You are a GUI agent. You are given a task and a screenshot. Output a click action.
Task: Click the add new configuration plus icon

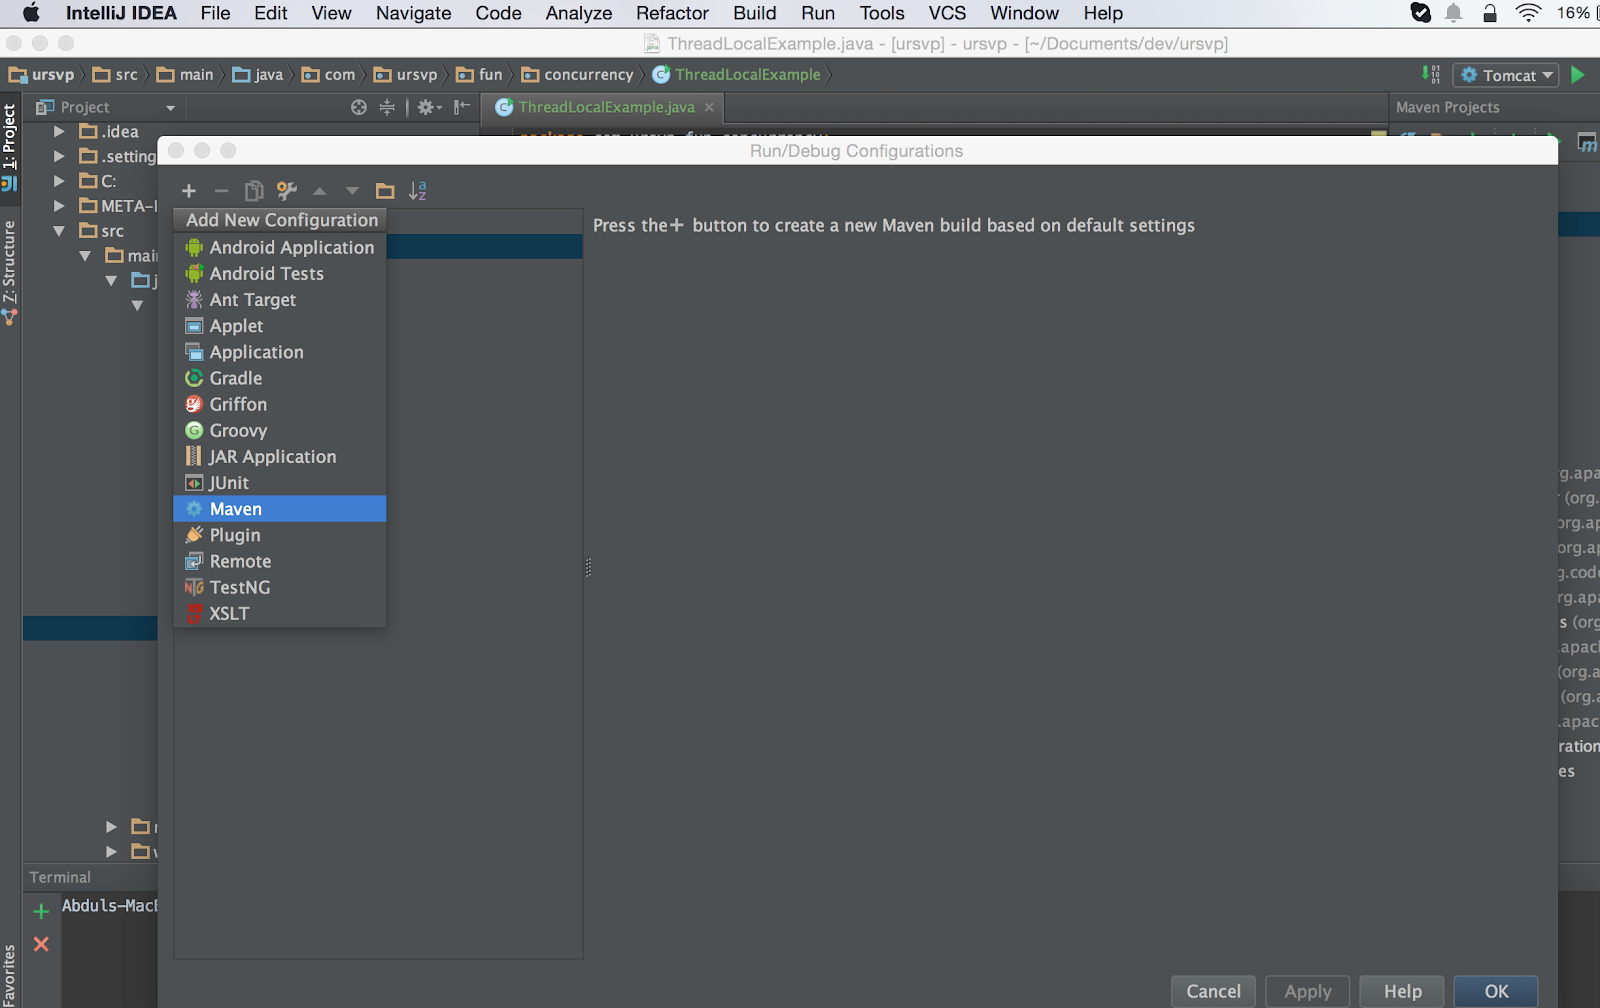189,191
